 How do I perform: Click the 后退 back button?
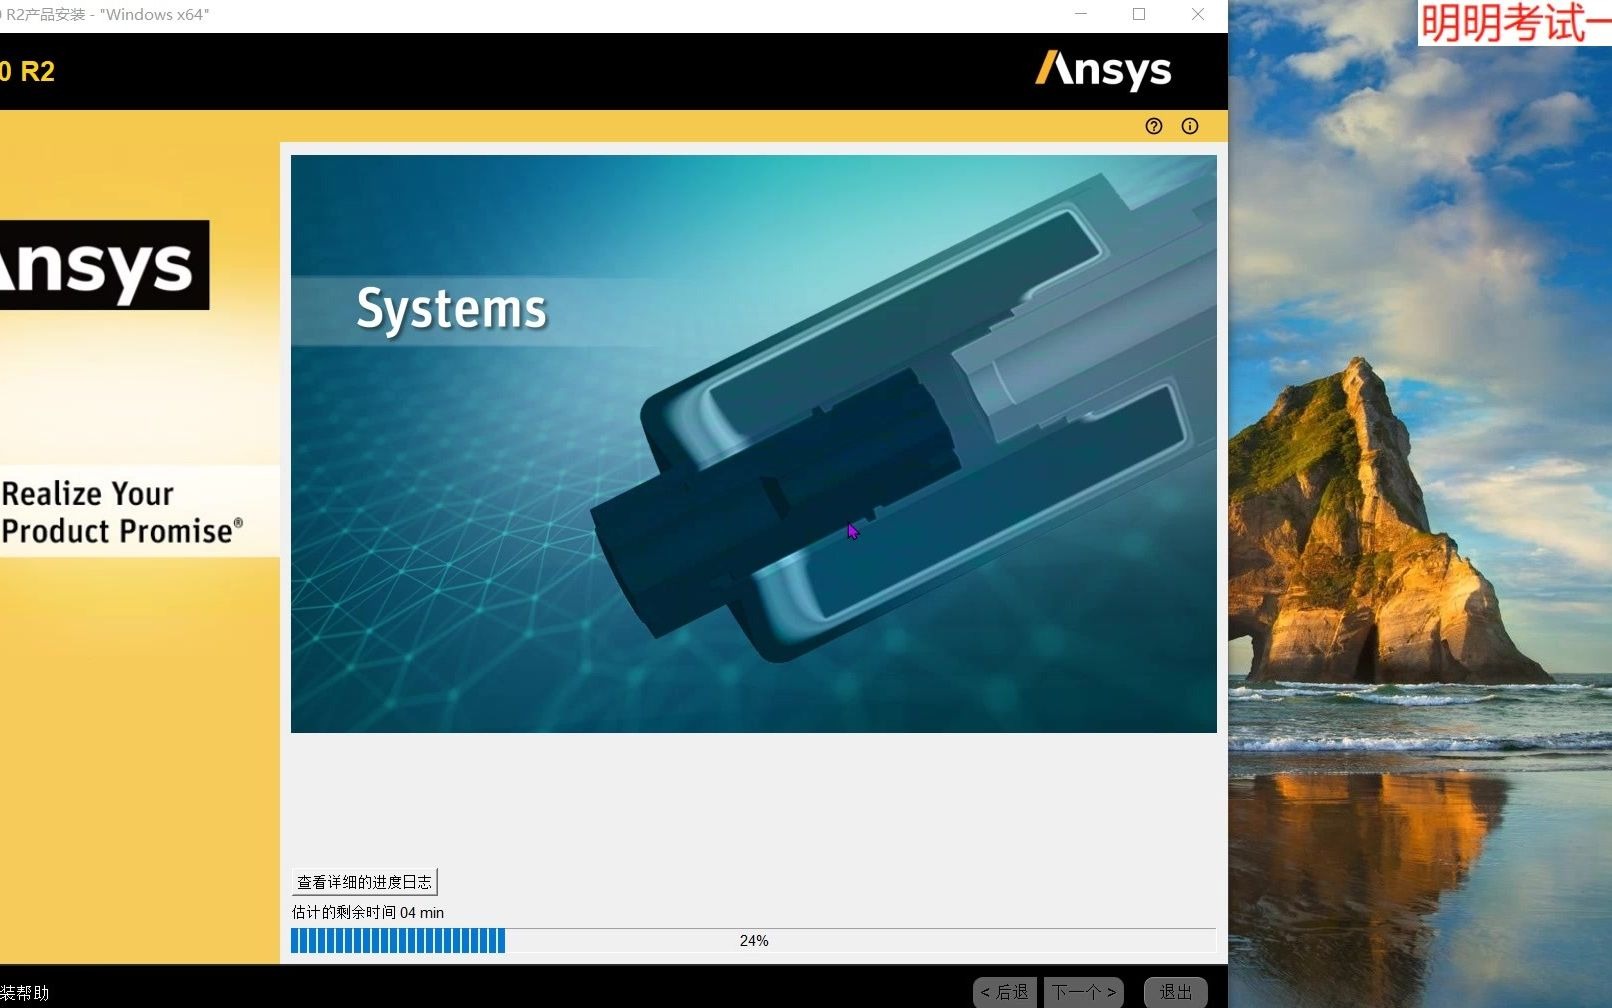coord(1005,992)
